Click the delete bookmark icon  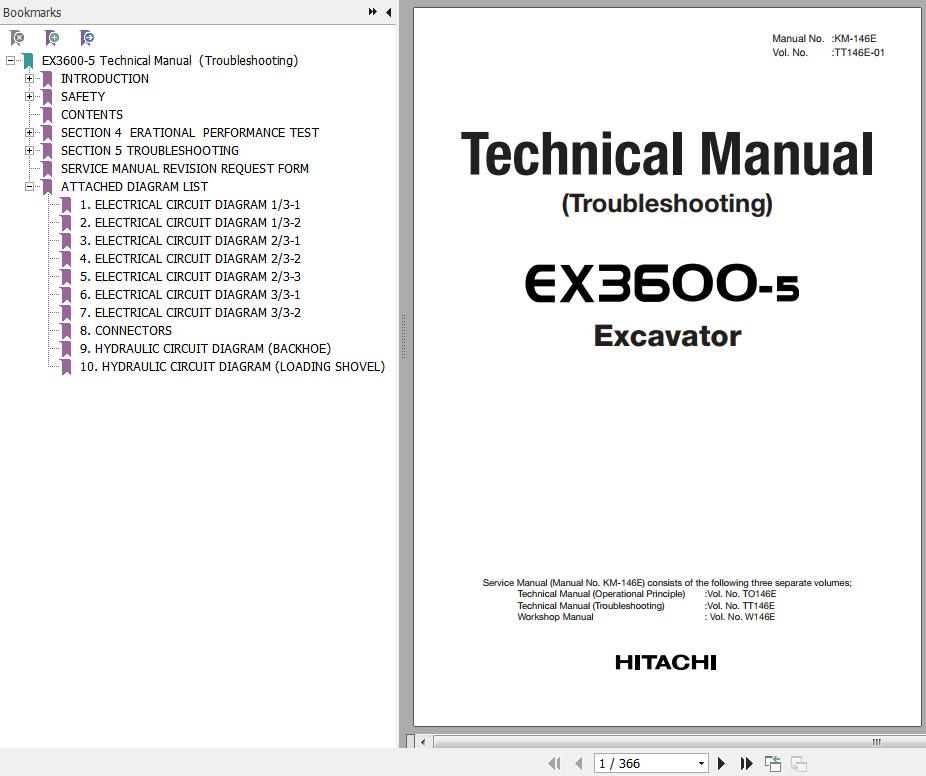(x=17, y=38)
